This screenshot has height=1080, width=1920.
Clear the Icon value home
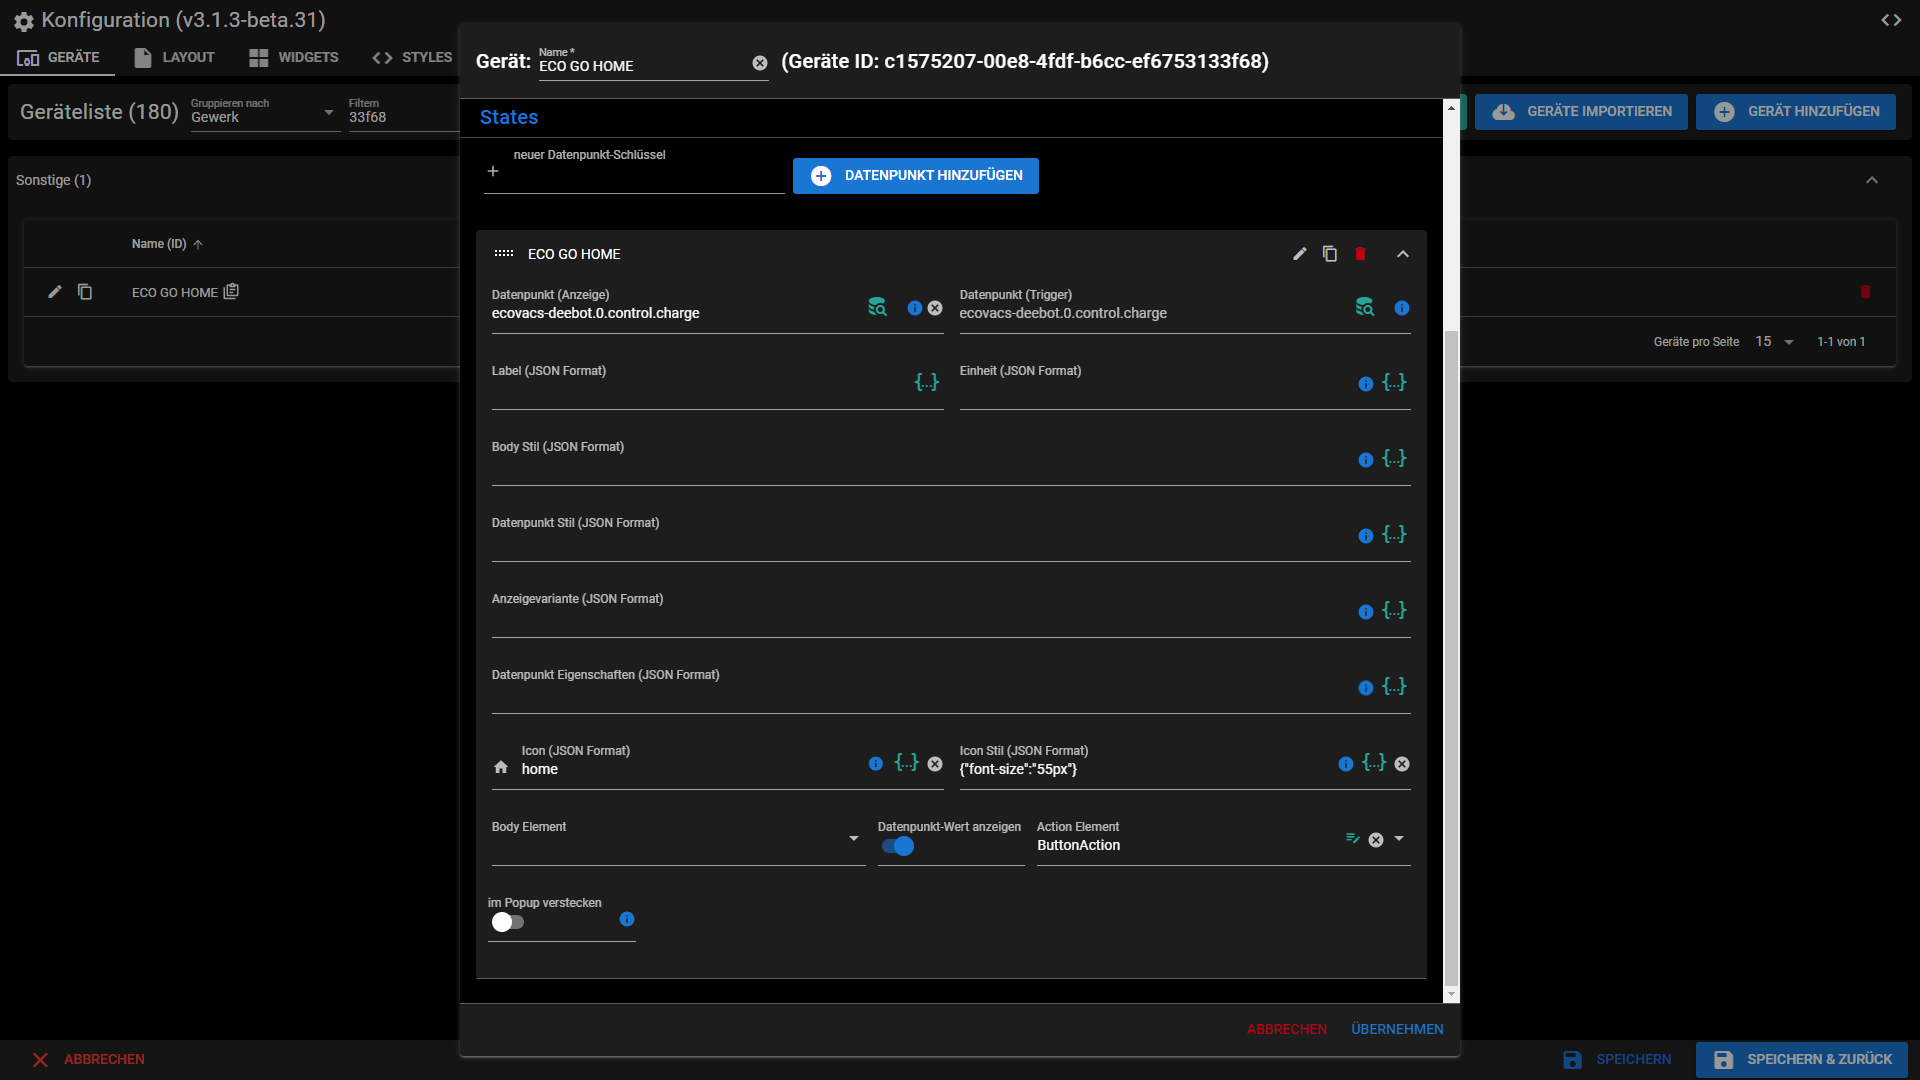click(935, 764)
